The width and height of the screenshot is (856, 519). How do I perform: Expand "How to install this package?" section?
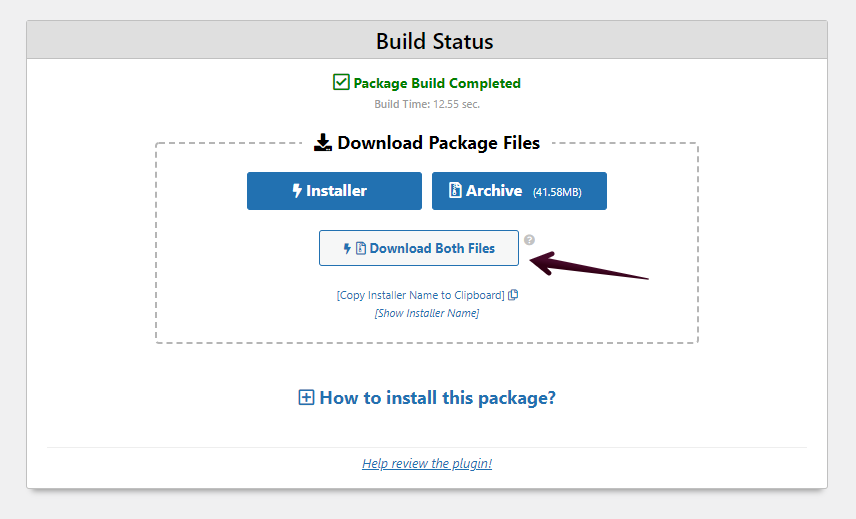coord(437,398)
